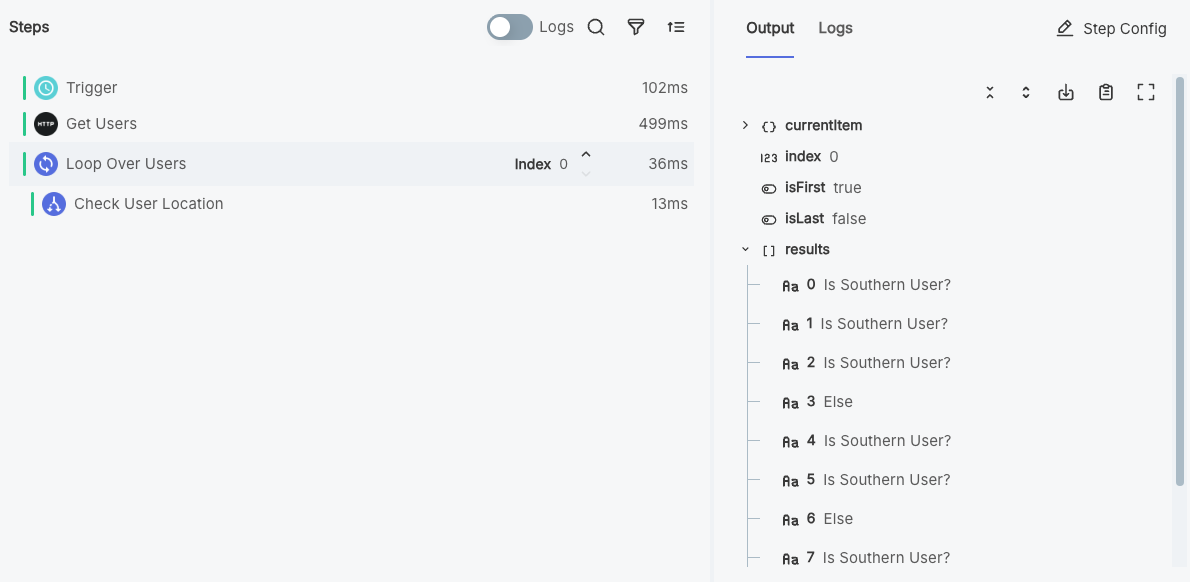Expand the currentItem object
This screenshot has width=1190, height=582.
745,126
